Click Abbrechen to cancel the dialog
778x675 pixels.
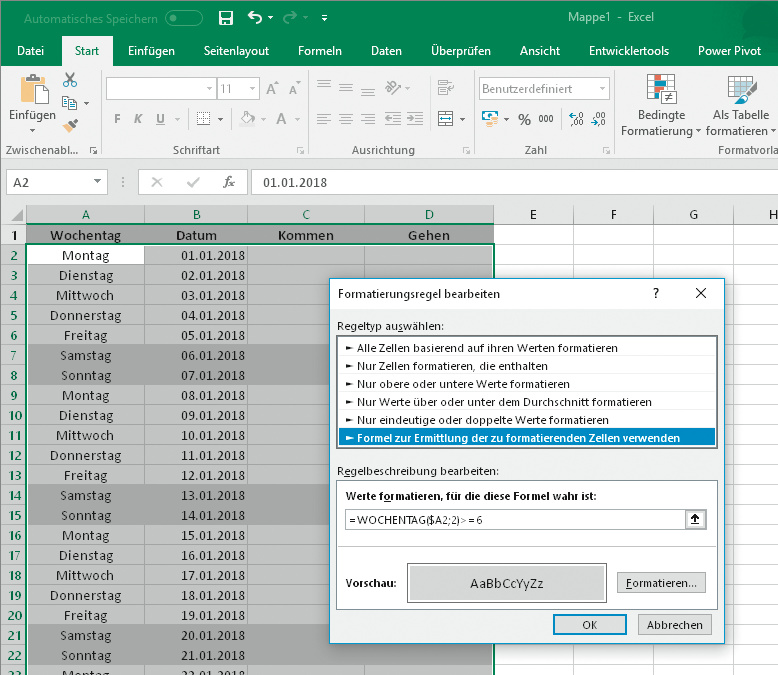675,624
